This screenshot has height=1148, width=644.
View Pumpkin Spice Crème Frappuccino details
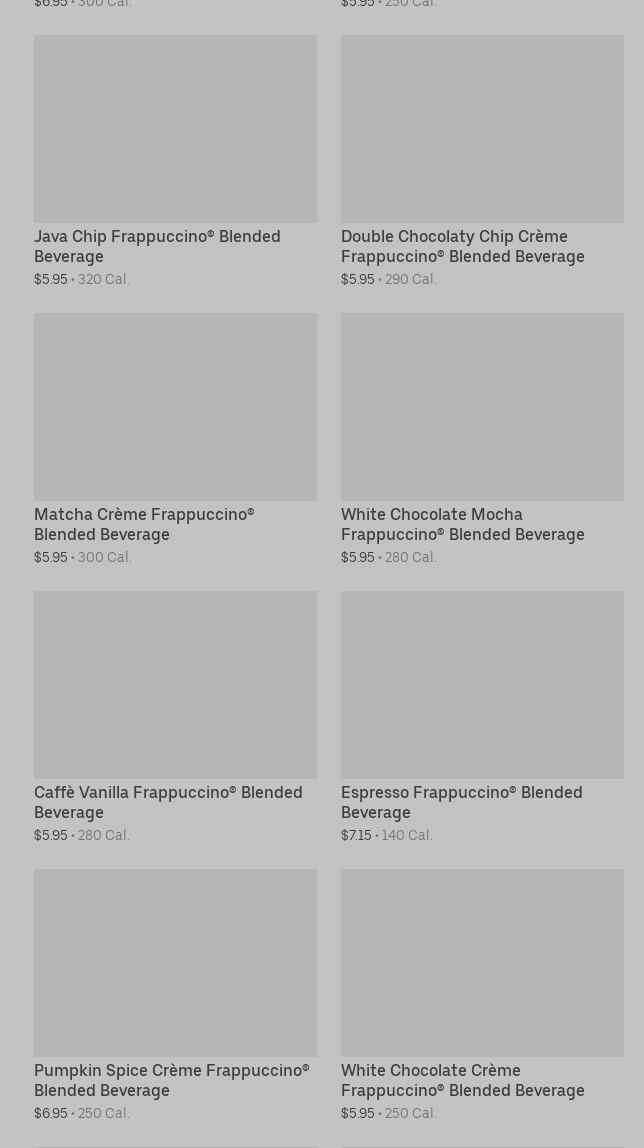point(171,1080)
